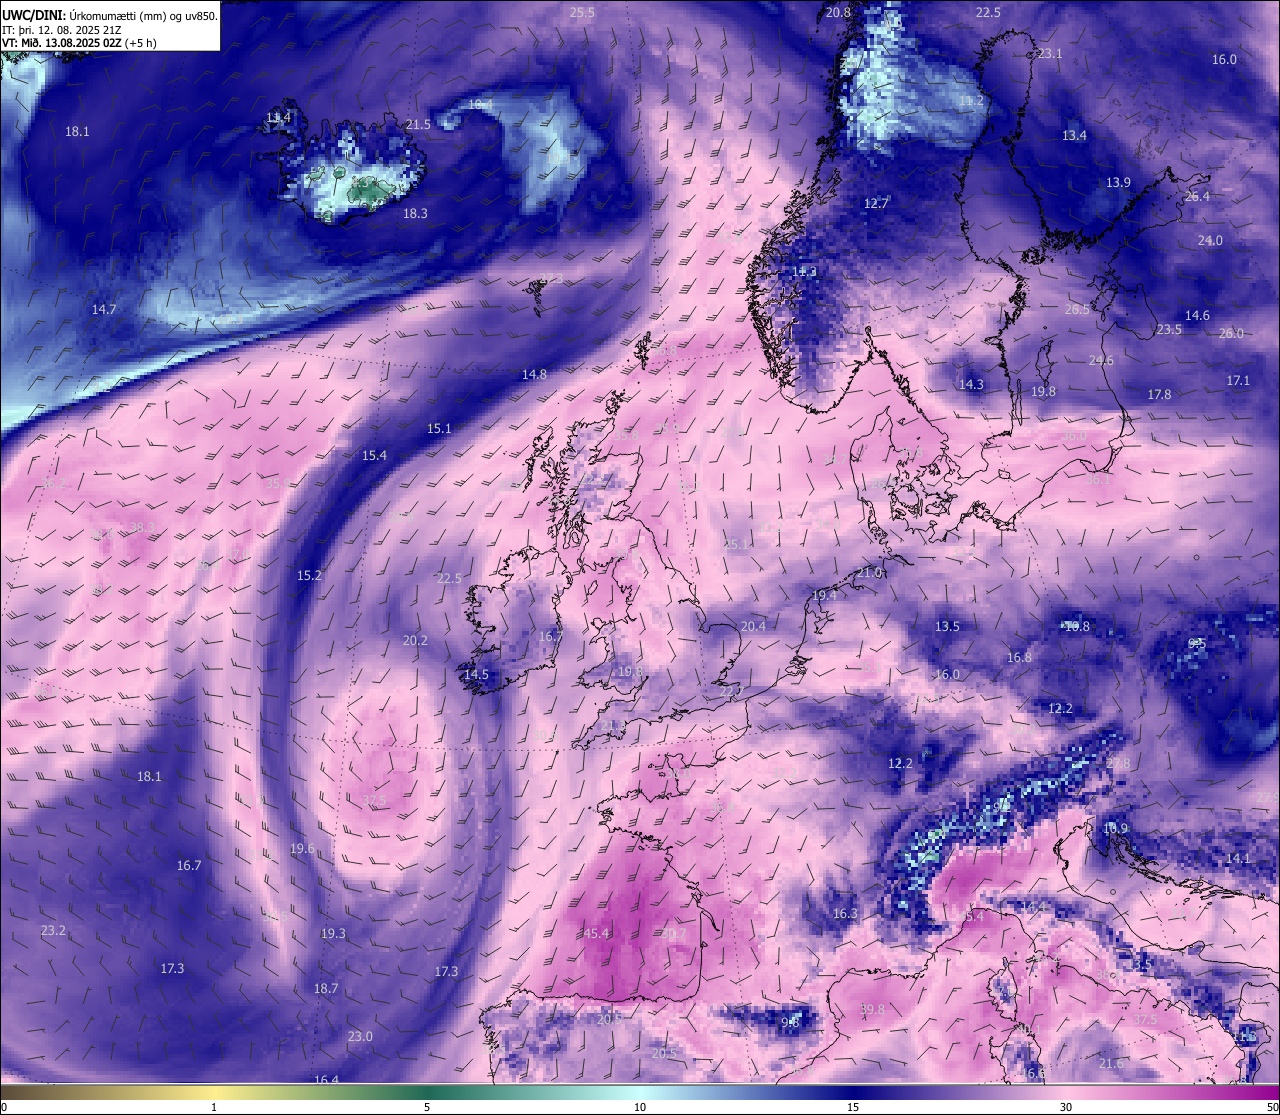This screenshot has height=1115, width=1280.
Task: Click the 19.8 value over the Baltic Sea
Action: [x=1043, y=391]
